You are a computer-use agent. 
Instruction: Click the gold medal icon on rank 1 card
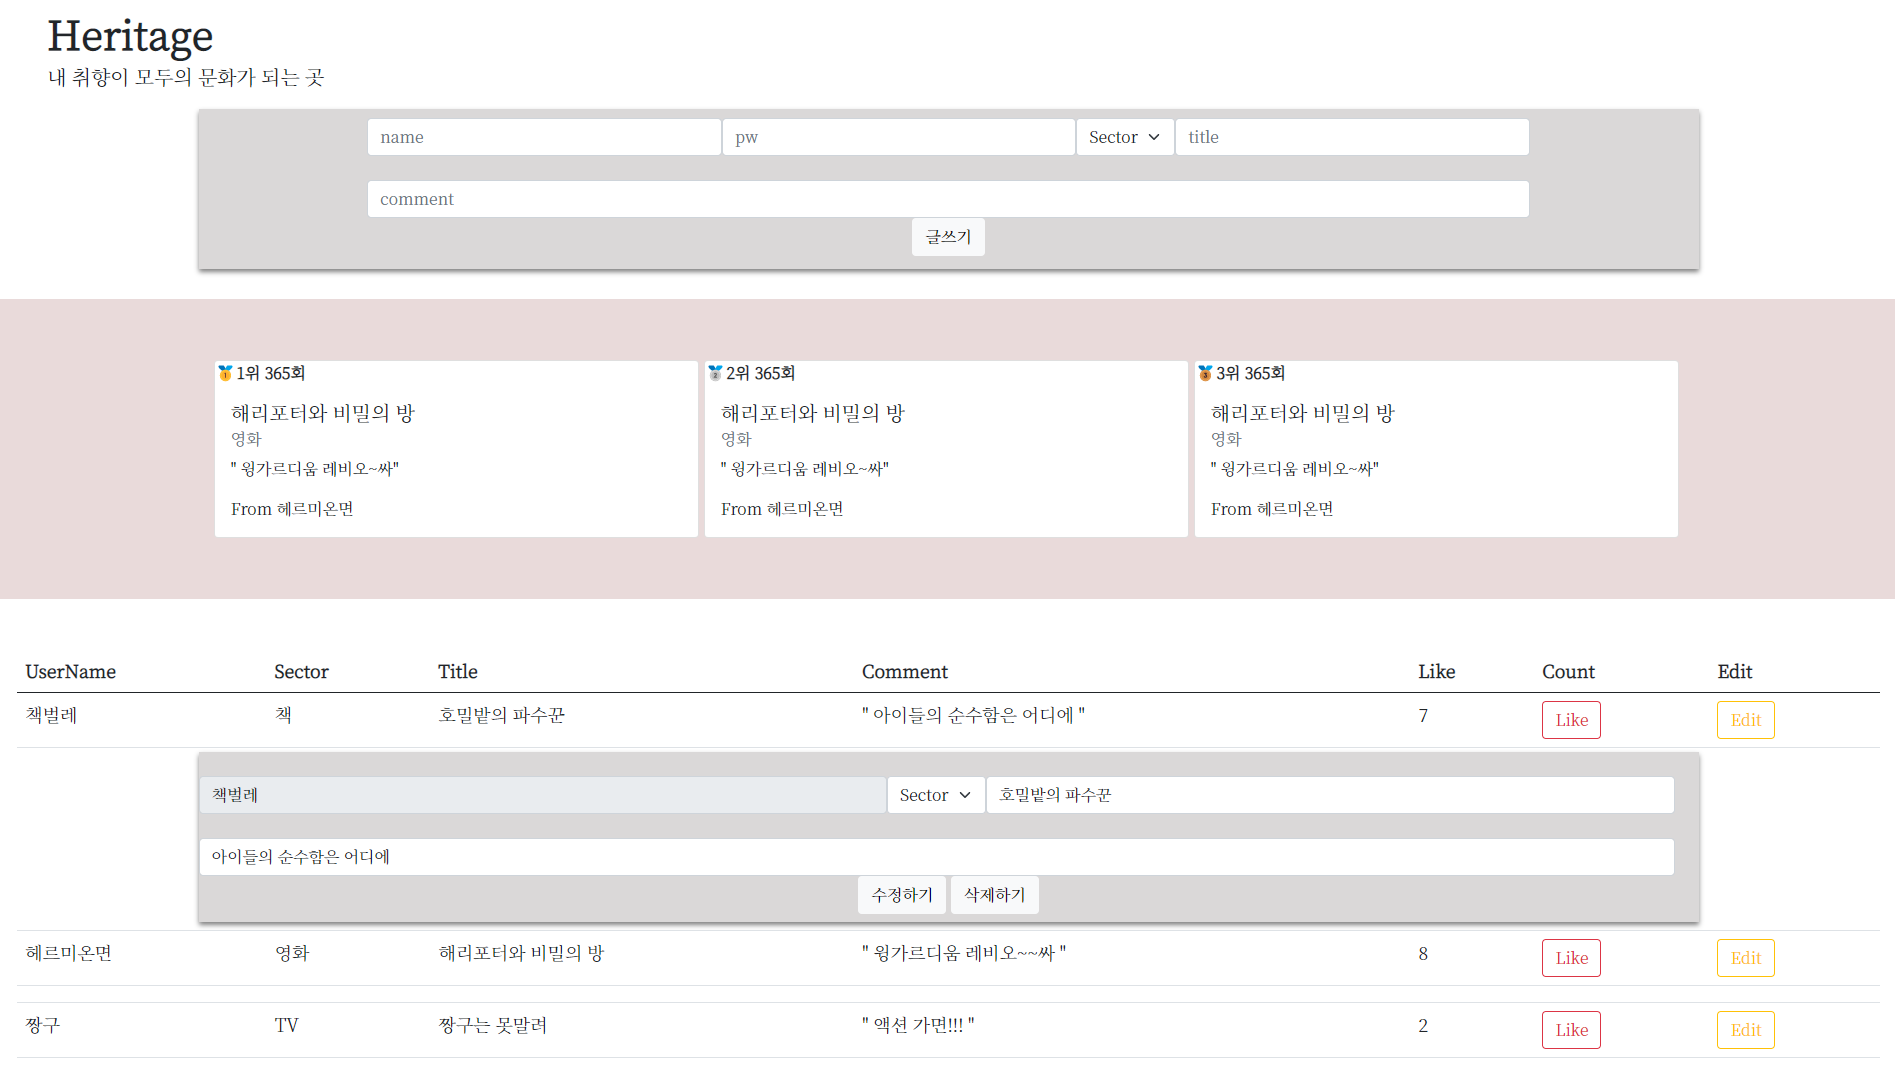pyautogui.click(x=228, y=373)
